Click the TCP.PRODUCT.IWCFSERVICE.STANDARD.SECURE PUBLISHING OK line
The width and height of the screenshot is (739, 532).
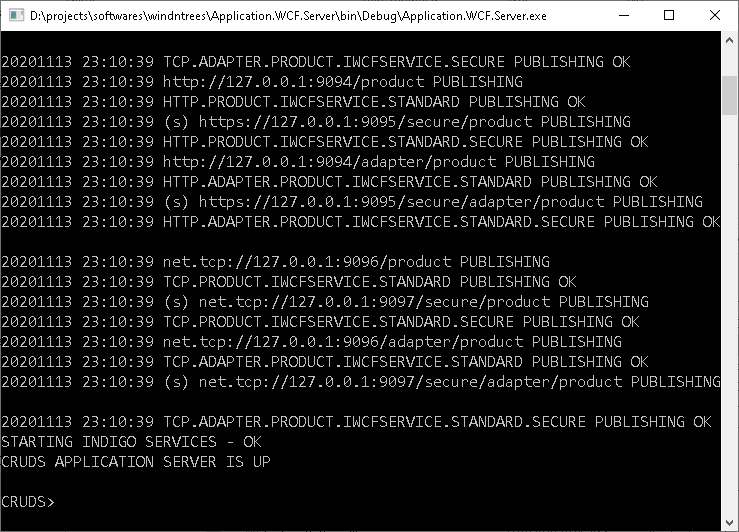coord(320,322)
